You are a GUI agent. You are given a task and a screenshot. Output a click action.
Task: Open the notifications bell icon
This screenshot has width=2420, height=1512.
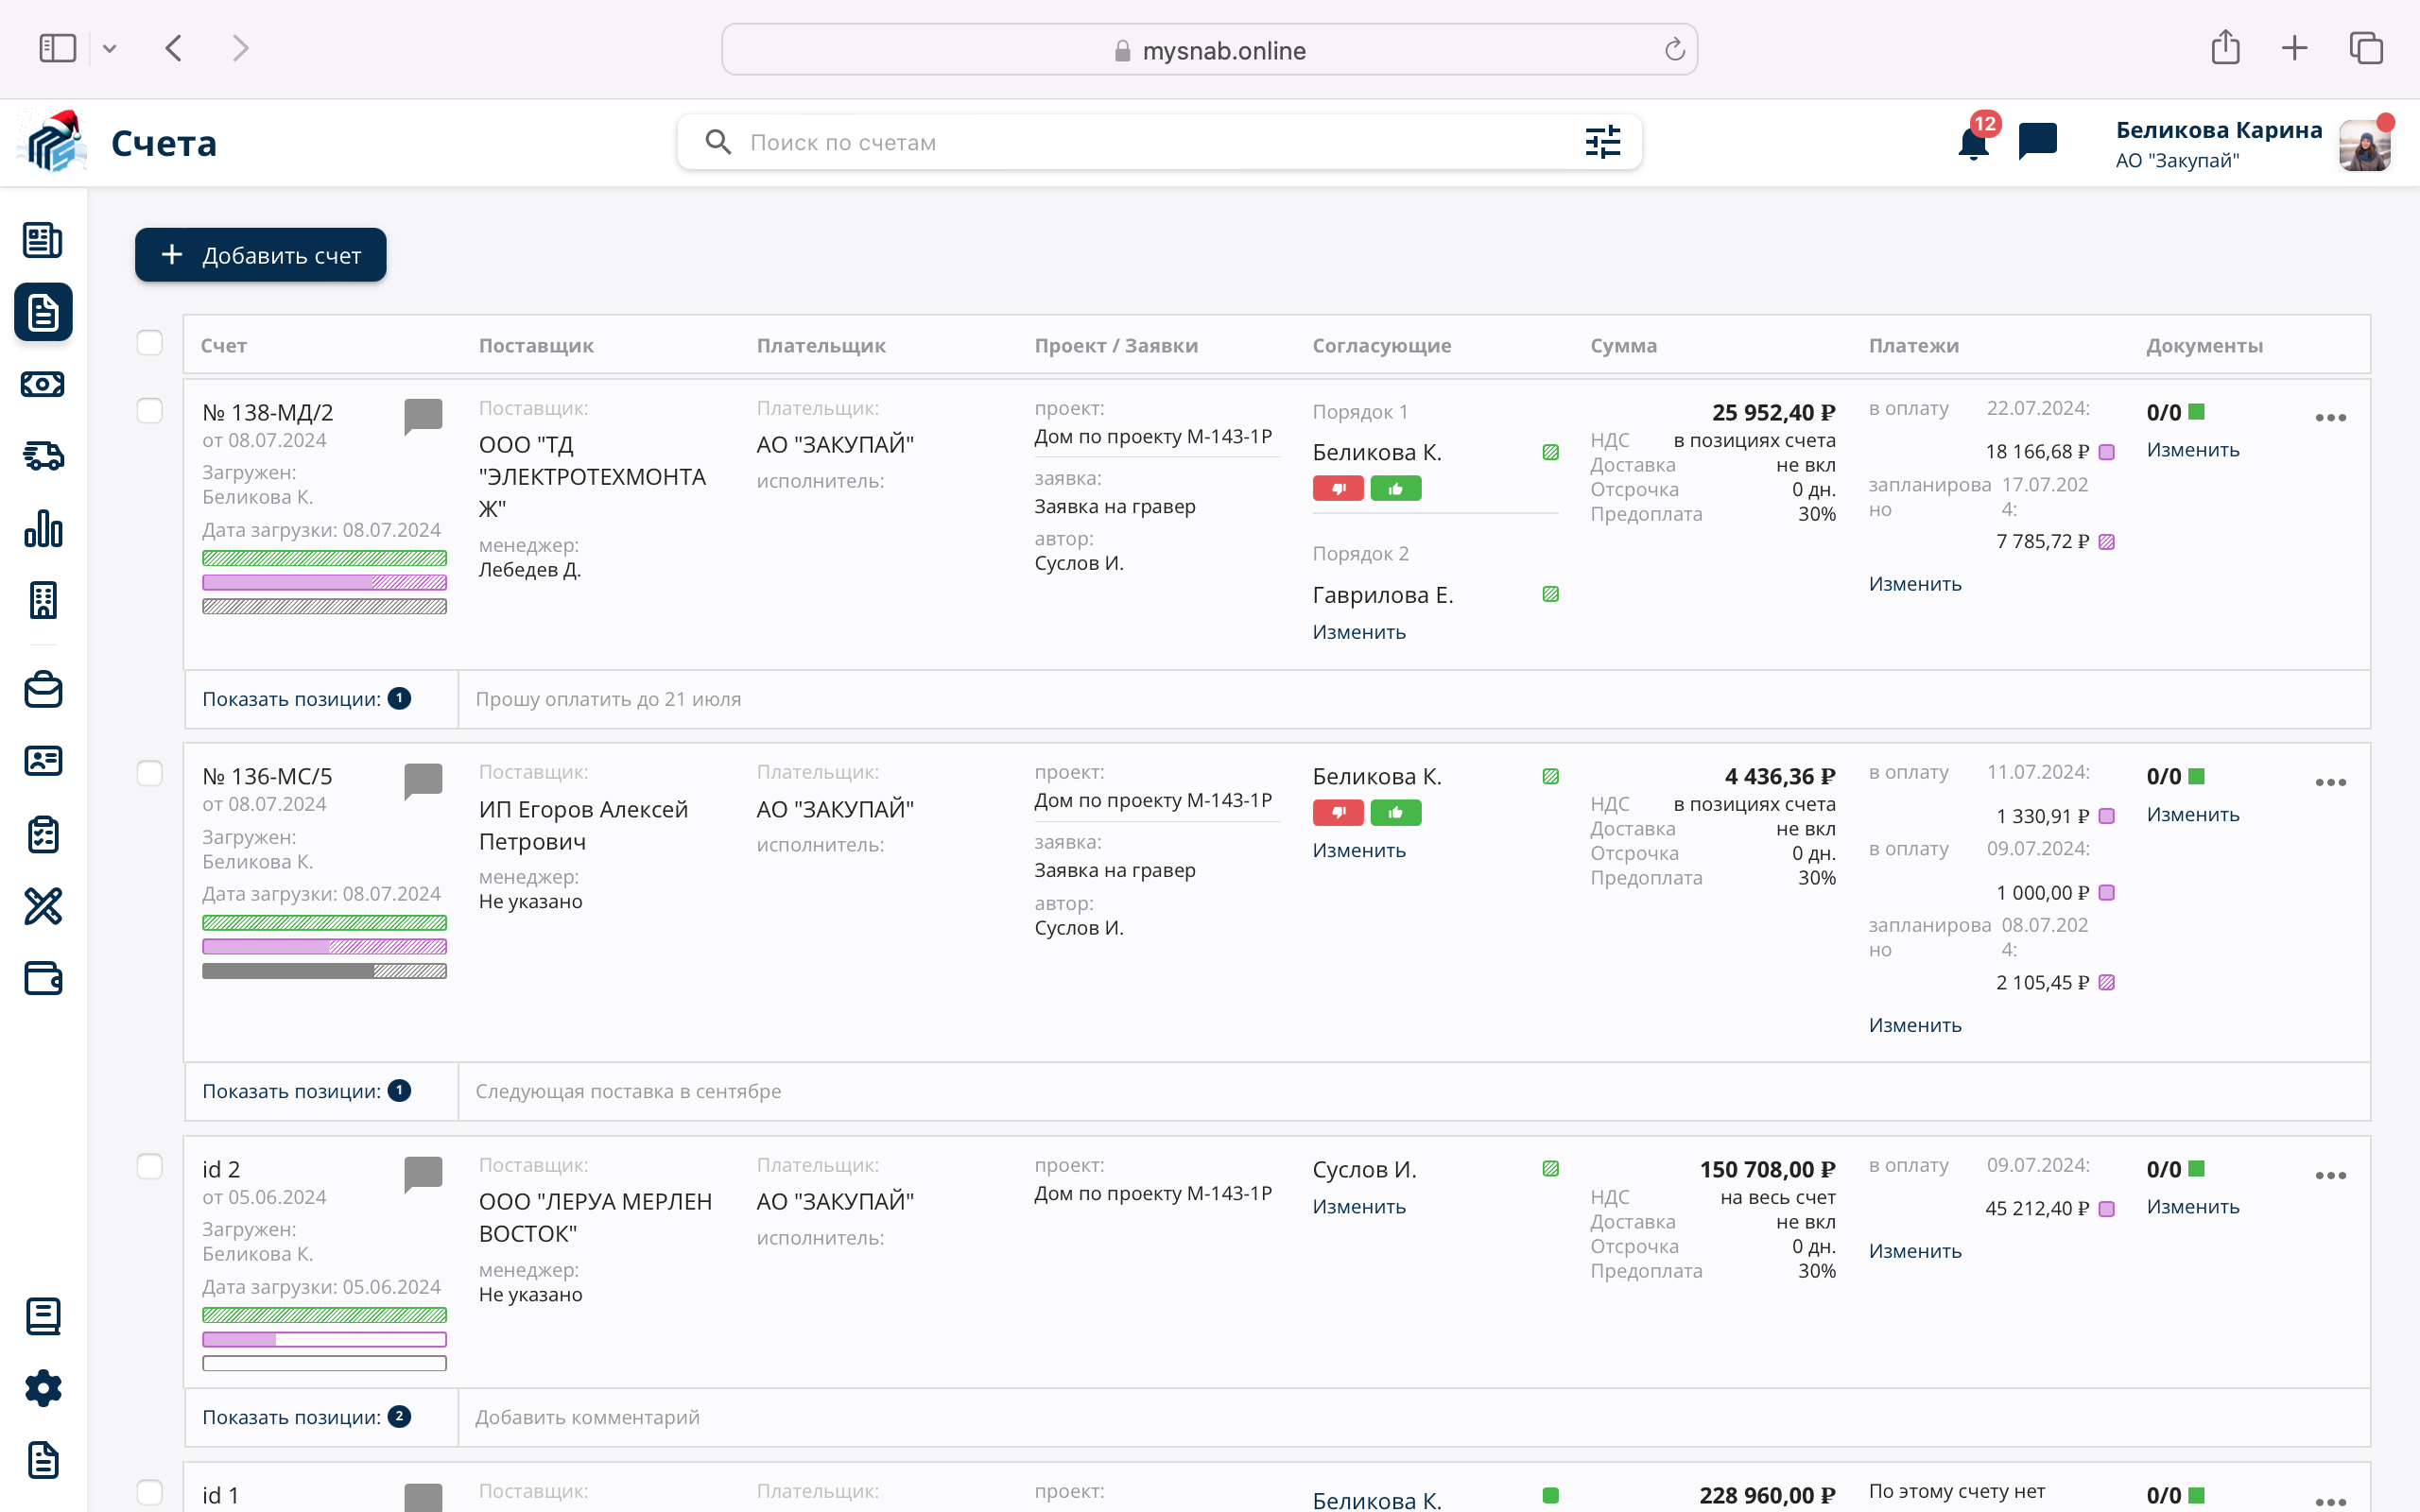coord(1972,143)
